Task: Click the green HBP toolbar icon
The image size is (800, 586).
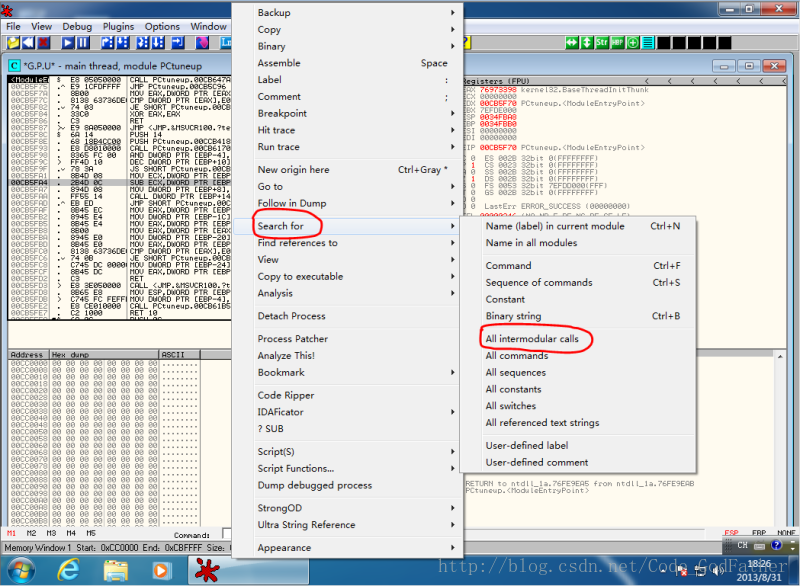Action: 617,43
